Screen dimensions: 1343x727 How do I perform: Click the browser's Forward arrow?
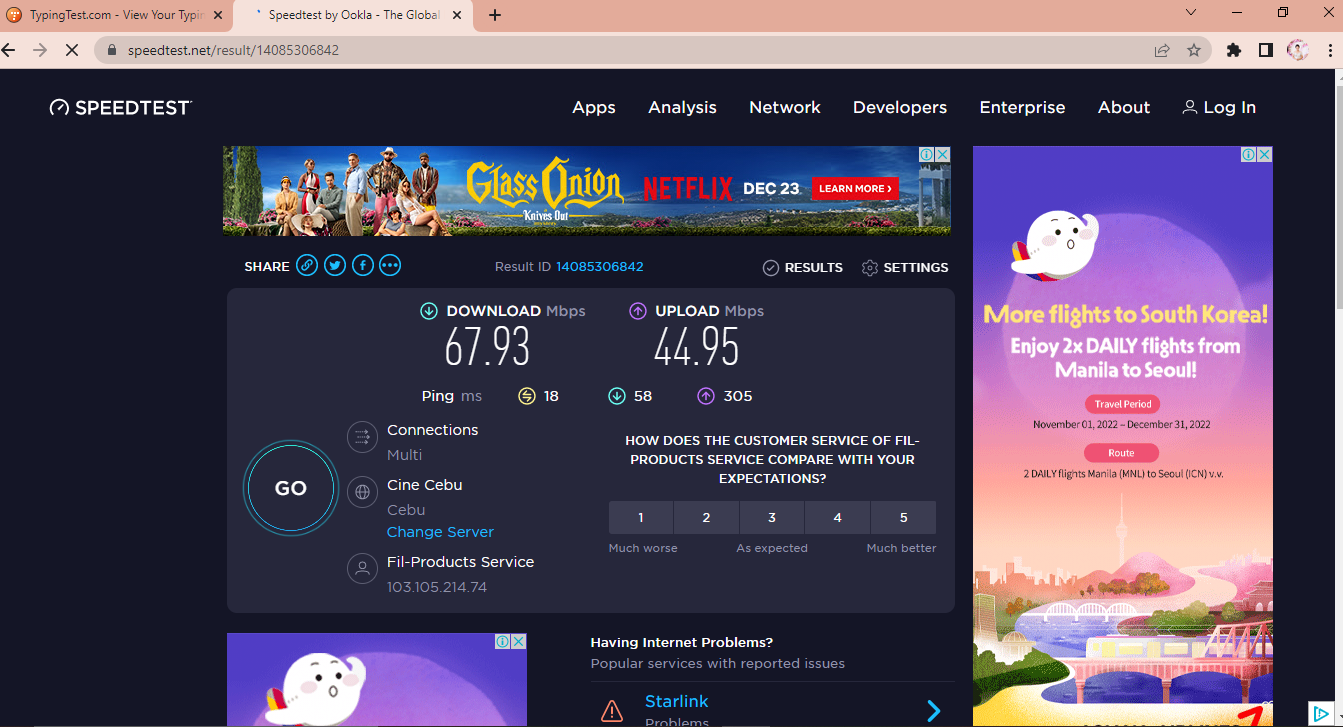point(40,50)
